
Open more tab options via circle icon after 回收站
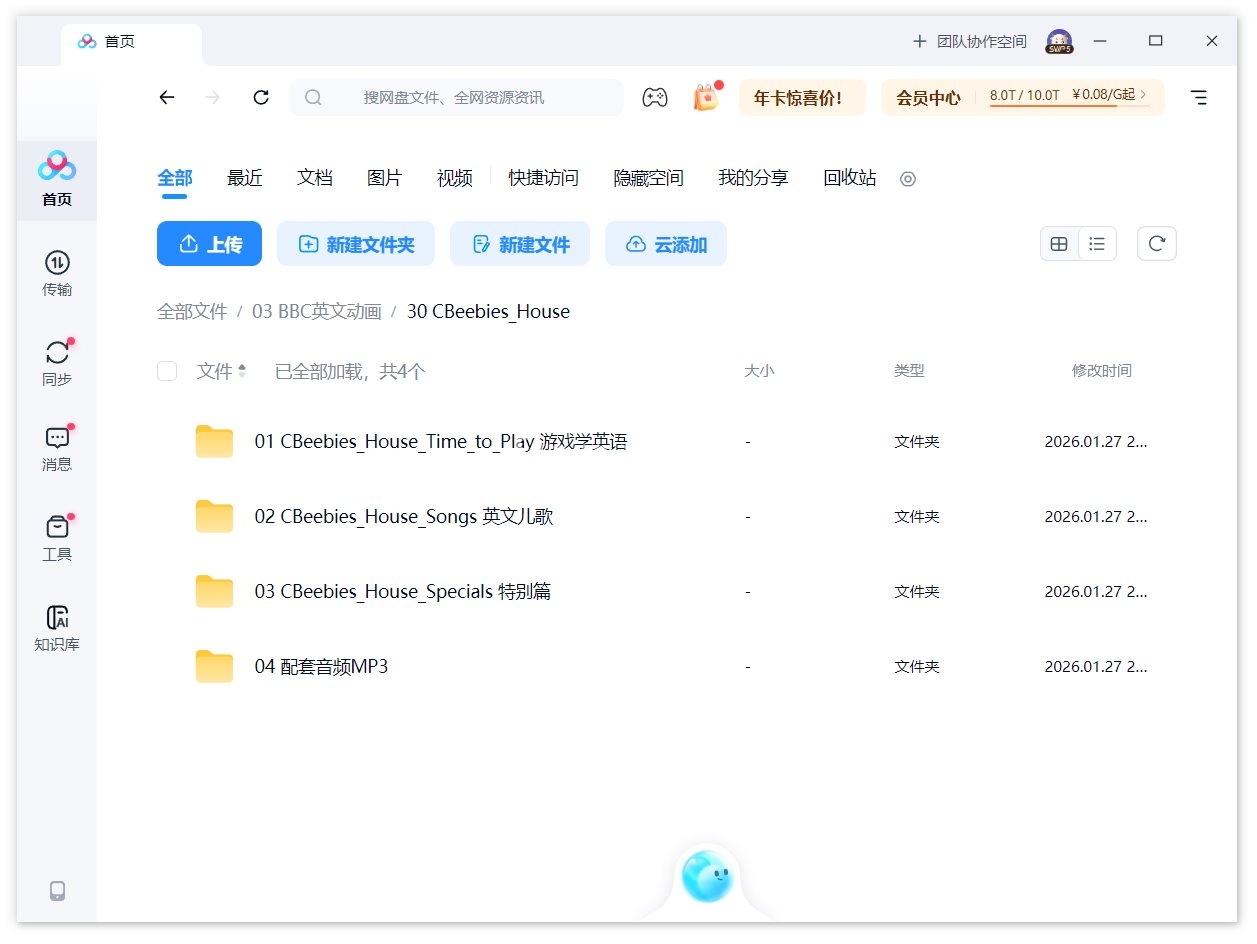pyautogui.click(x=908, y=179)
